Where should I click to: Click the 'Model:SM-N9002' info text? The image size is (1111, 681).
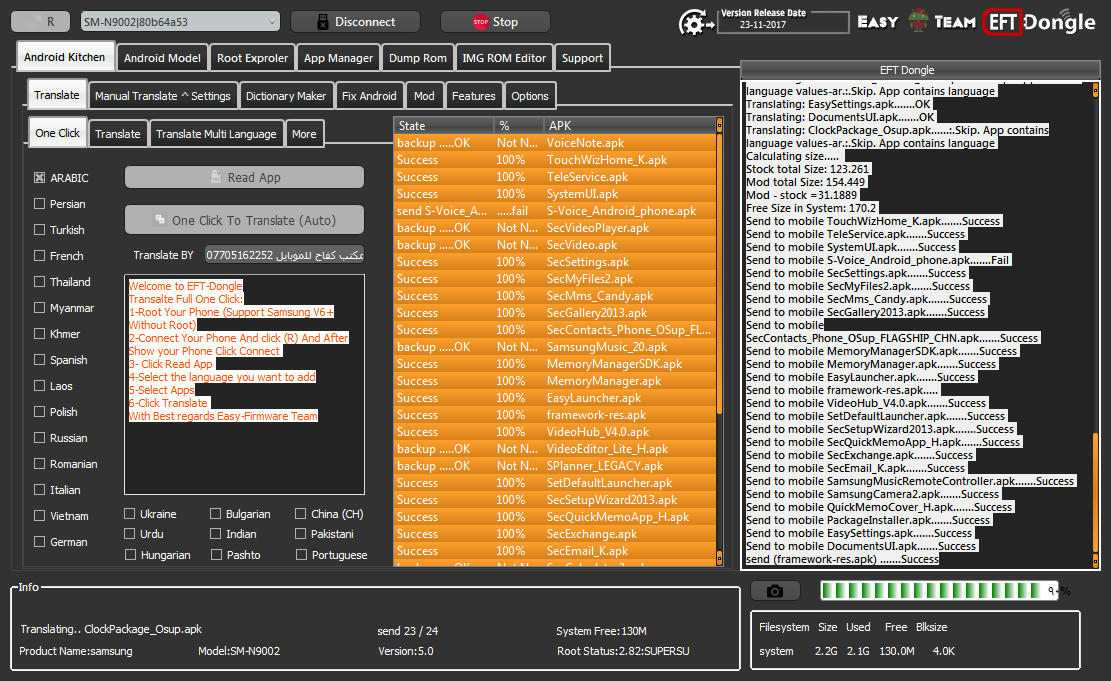(239, 651)
